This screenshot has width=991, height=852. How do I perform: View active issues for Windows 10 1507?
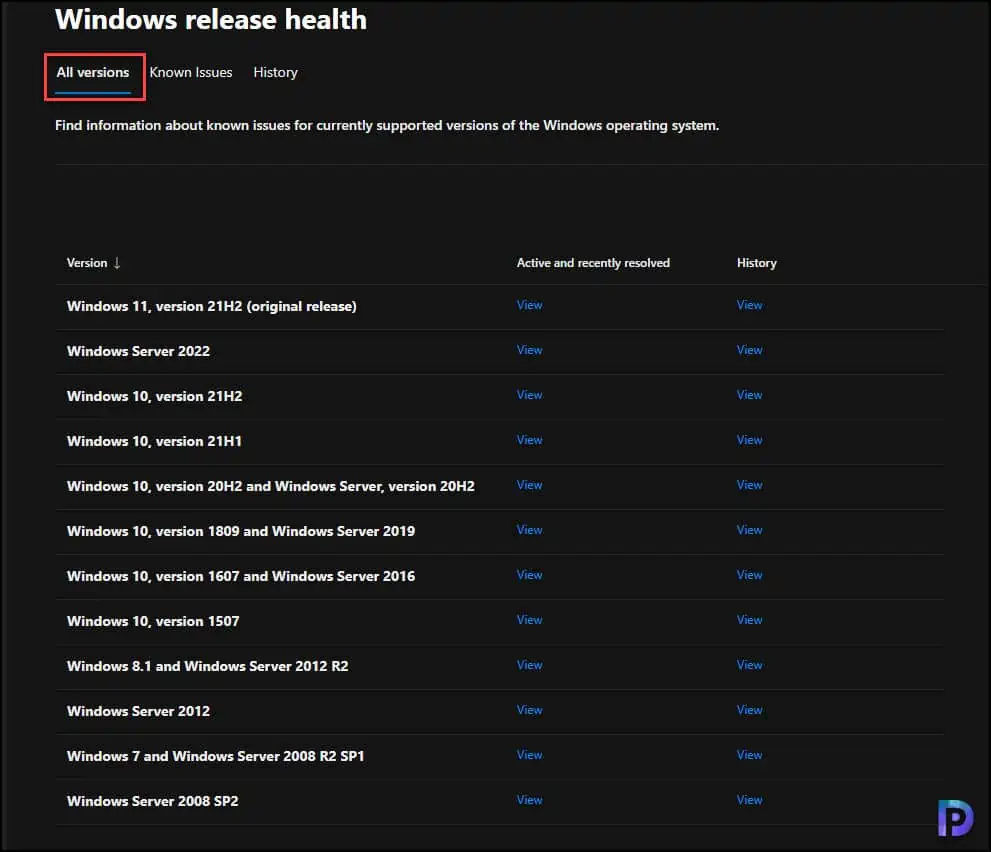click(530, 620)
